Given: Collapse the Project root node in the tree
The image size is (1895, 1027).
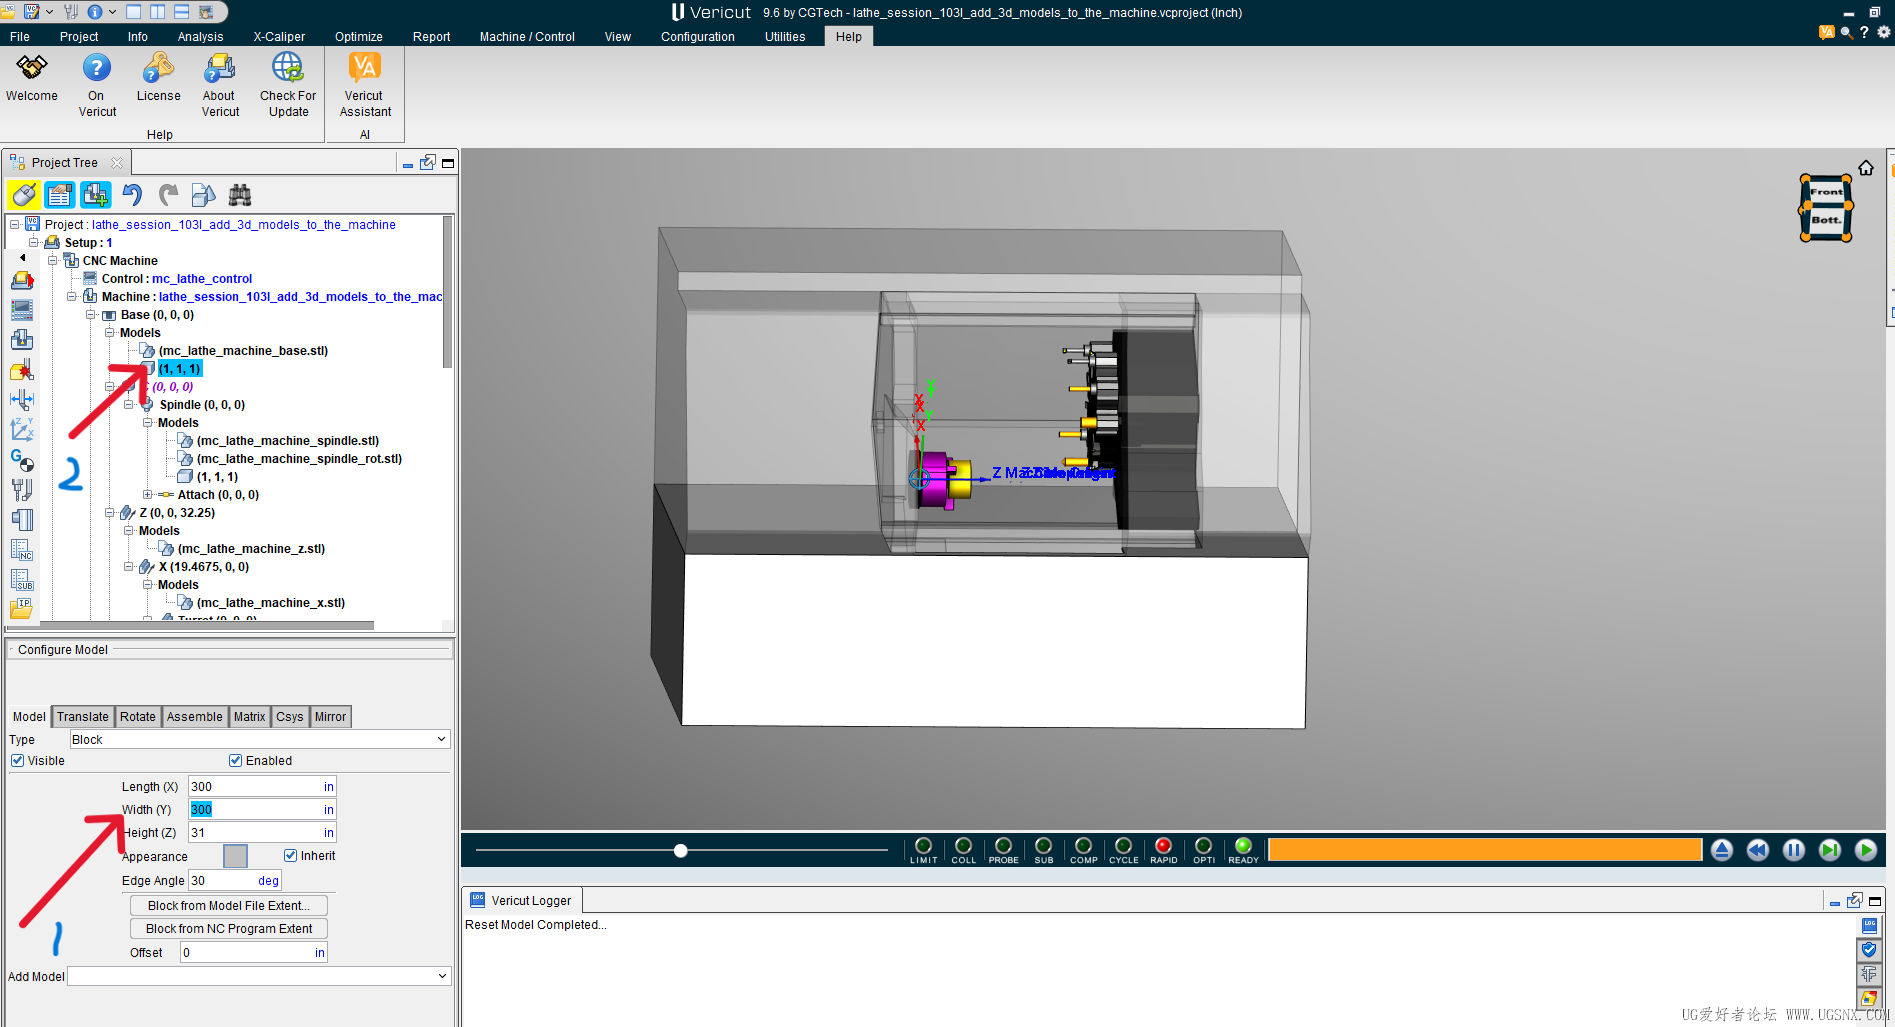Looking at the screenshot, I should 15,225.
